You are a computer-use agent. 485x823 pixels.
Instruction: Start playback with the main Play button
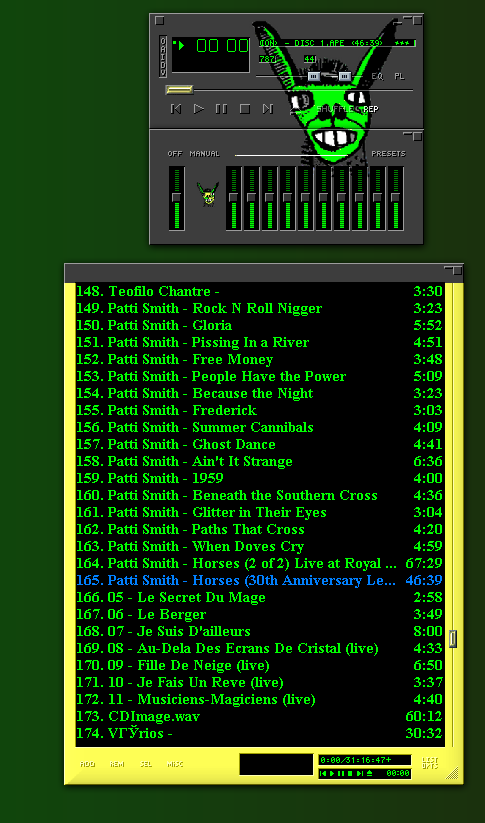pyautogui.click(x=199, y=109)
